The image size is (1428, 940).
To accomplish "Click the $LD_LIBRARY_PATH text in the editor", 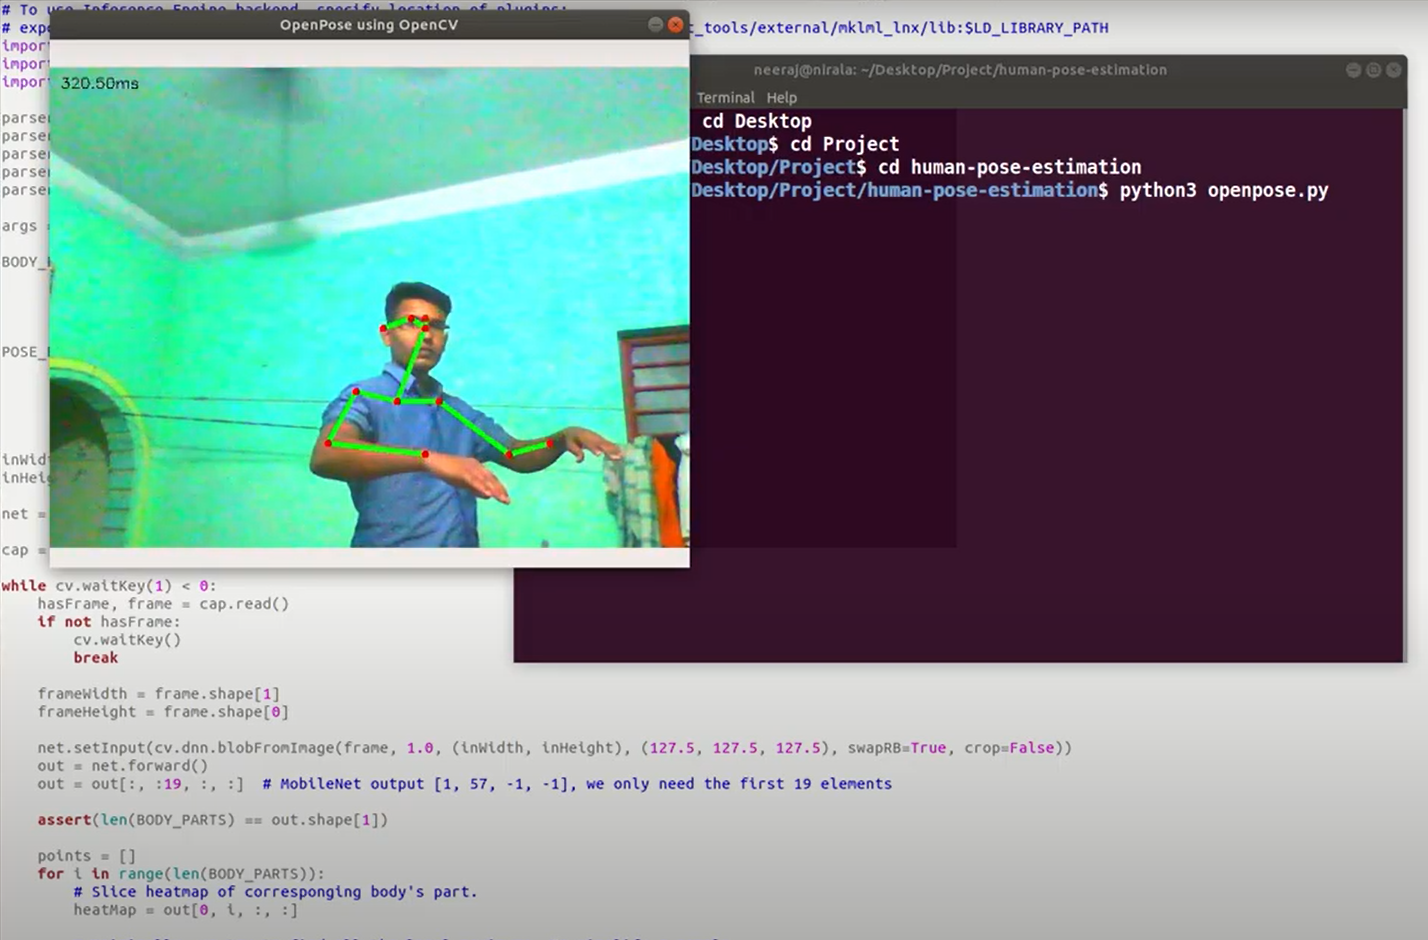I will coord(1036,28).
